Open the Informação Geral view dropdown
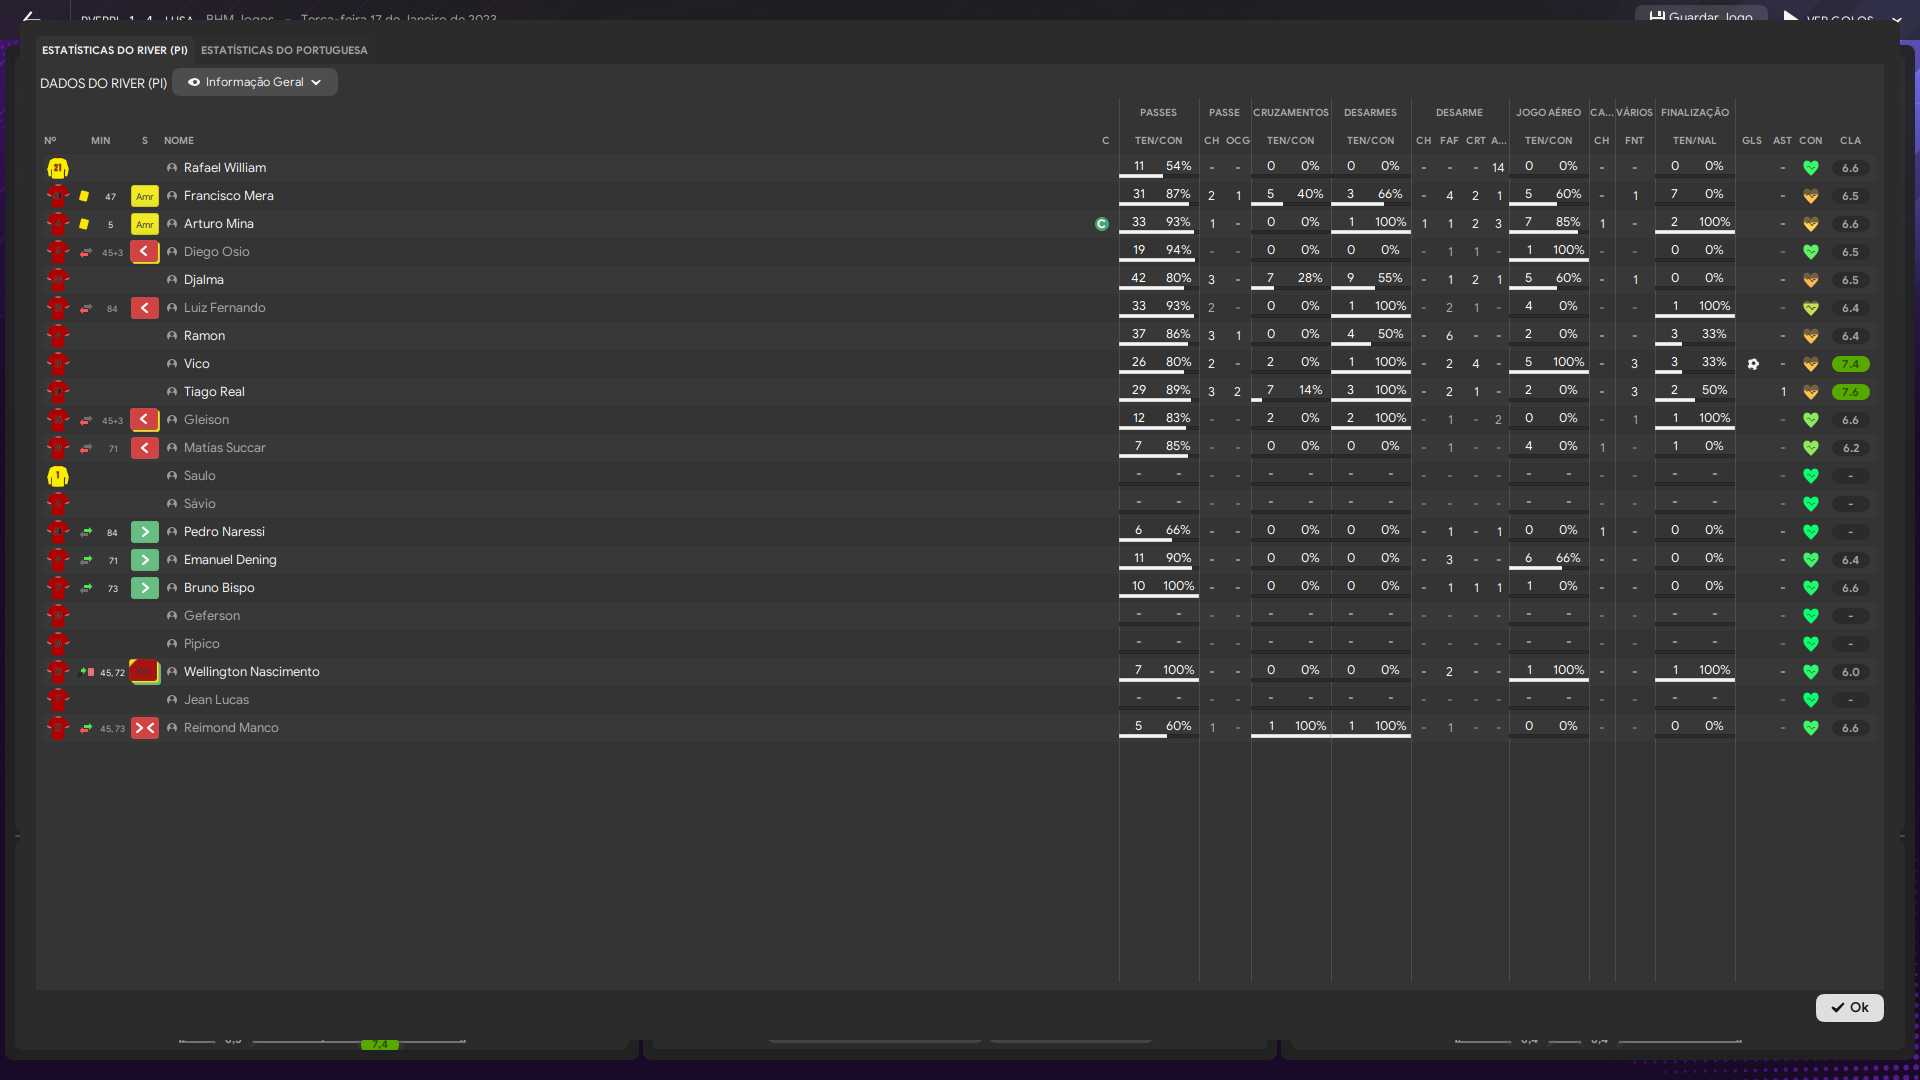The width and height of the screenshot is (1920, 1080). (x=255, y=82)
